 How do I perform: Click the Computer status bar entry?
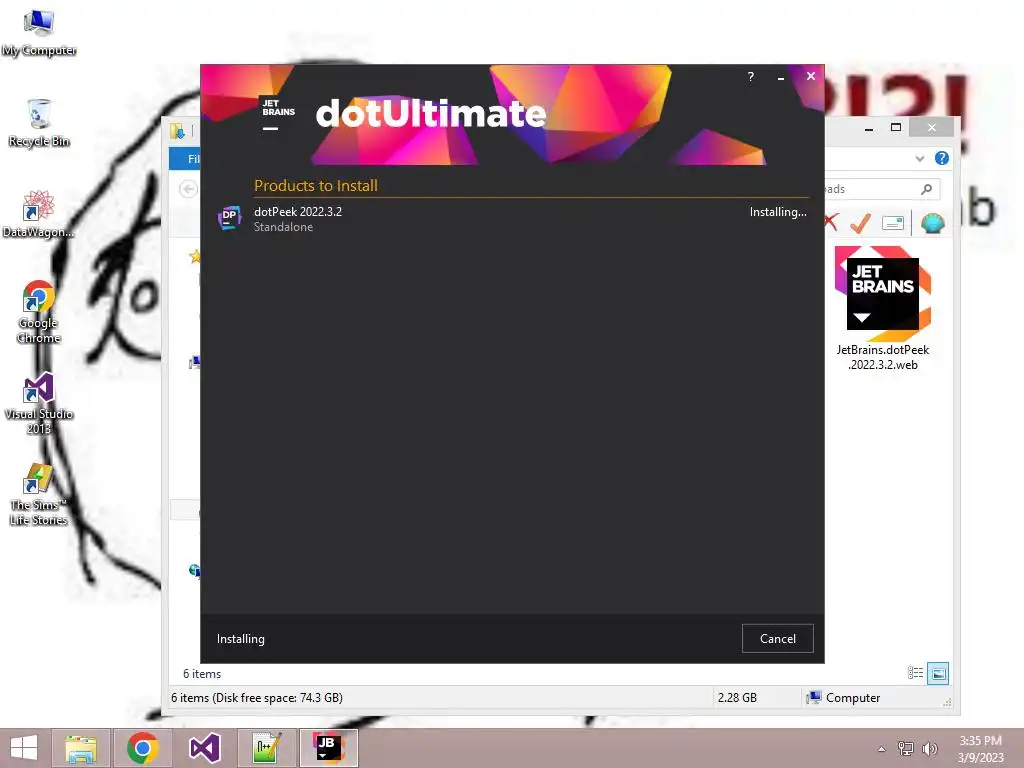tap(843, 697)
